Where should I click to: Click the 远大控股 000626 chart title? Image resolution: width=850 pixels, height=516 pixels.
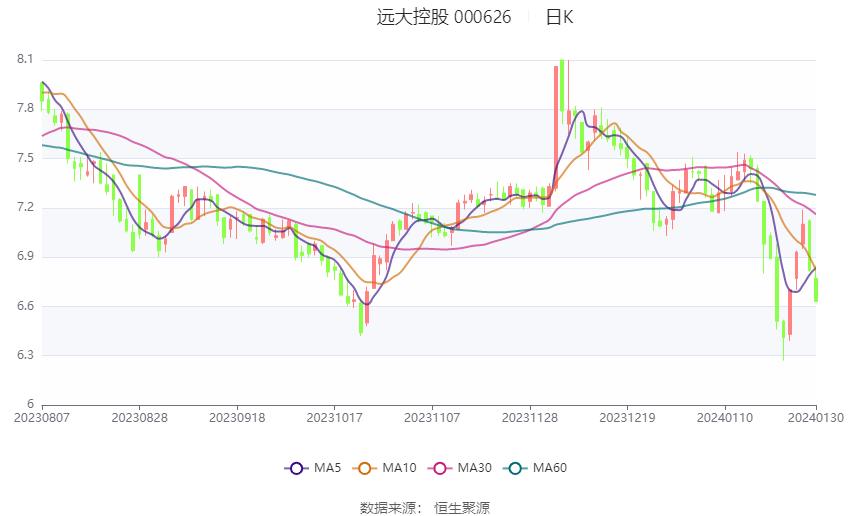click(443, 17)
